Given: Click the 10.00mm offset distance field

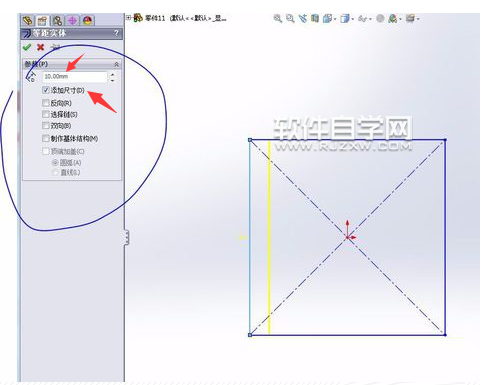Looking at the screenshot, I should pyautogui.click(x=75, y=77).
